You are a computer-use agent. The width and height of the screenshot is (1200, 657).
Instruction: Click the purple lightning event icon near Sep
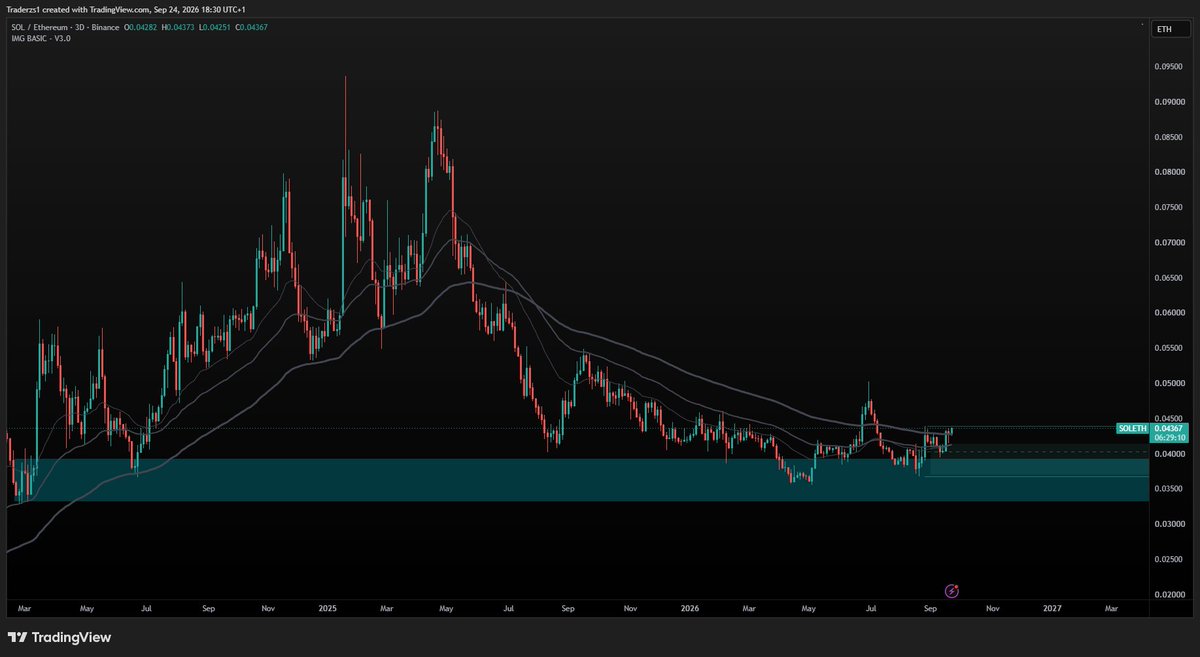point(952,591)
